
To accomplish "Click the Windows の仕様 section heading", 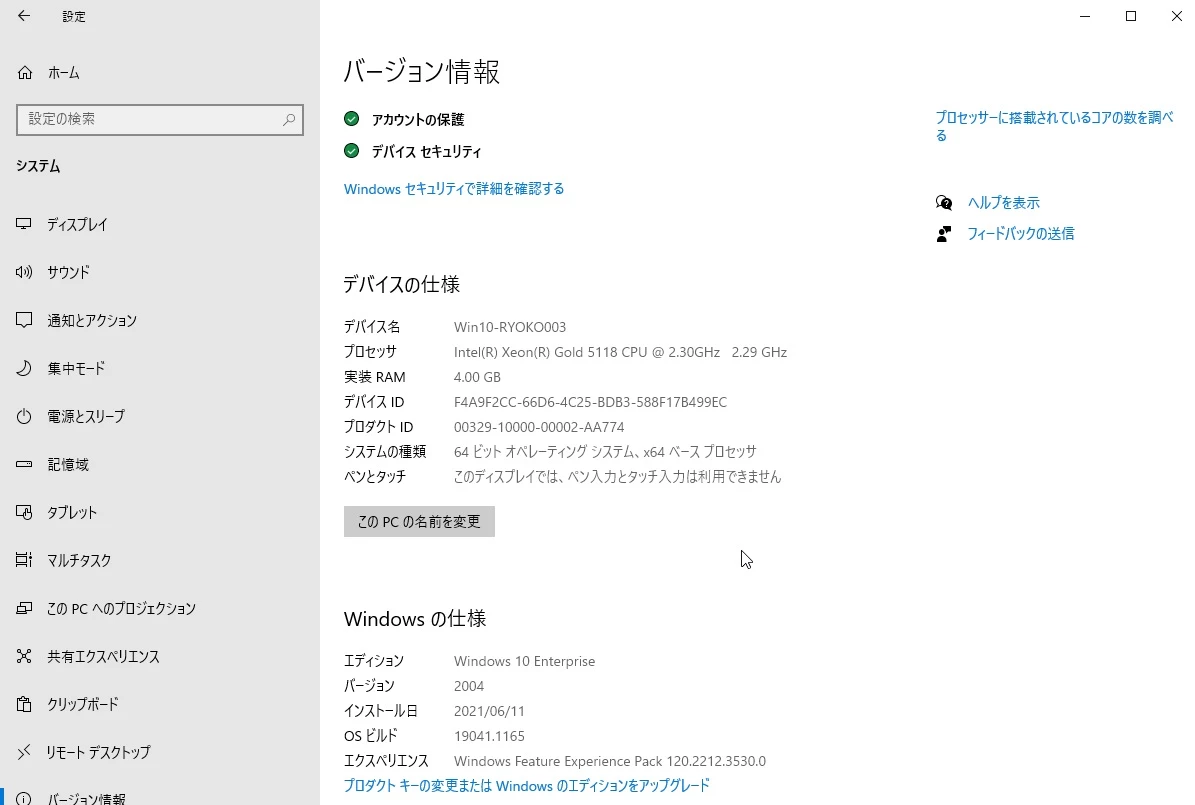I will pos(415,618).
